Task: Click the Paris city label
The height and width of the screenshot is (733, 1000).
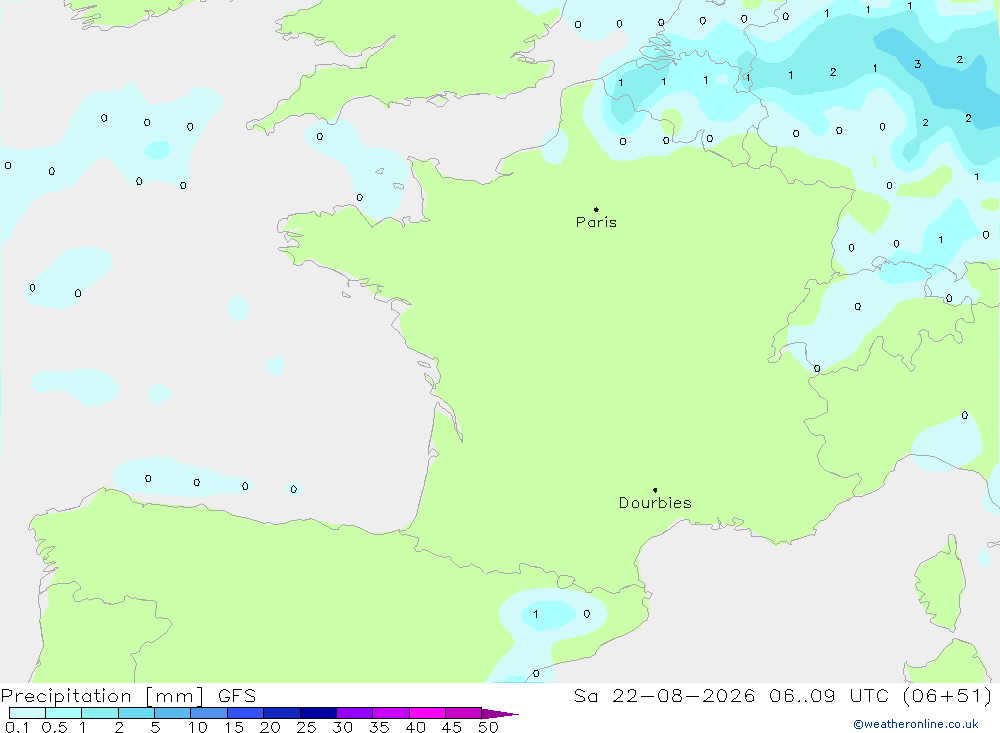Action: 596,222
